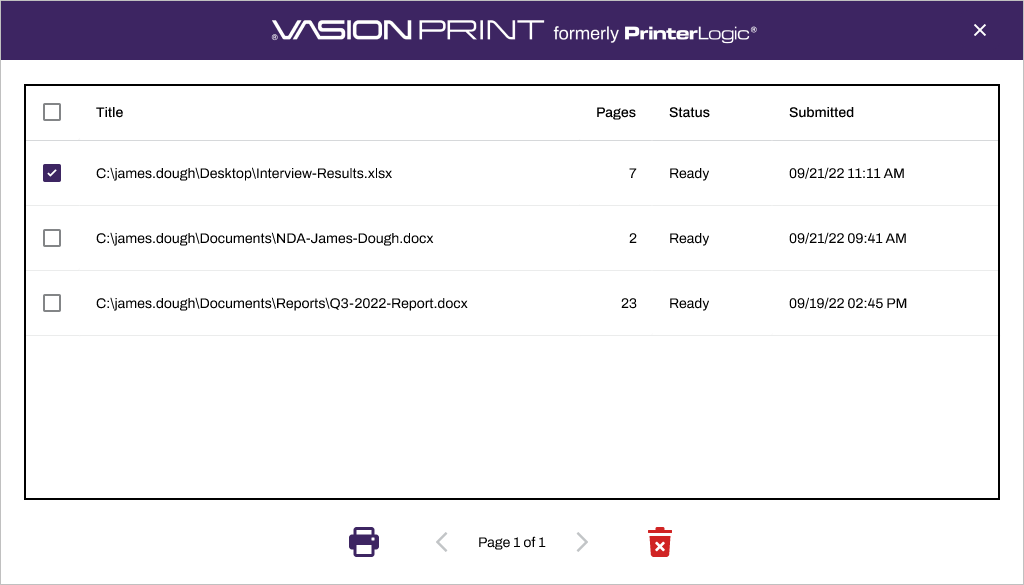Screen dimensions: 1024x585
Task: Go to next page arrow
Action: click(582, 542)
